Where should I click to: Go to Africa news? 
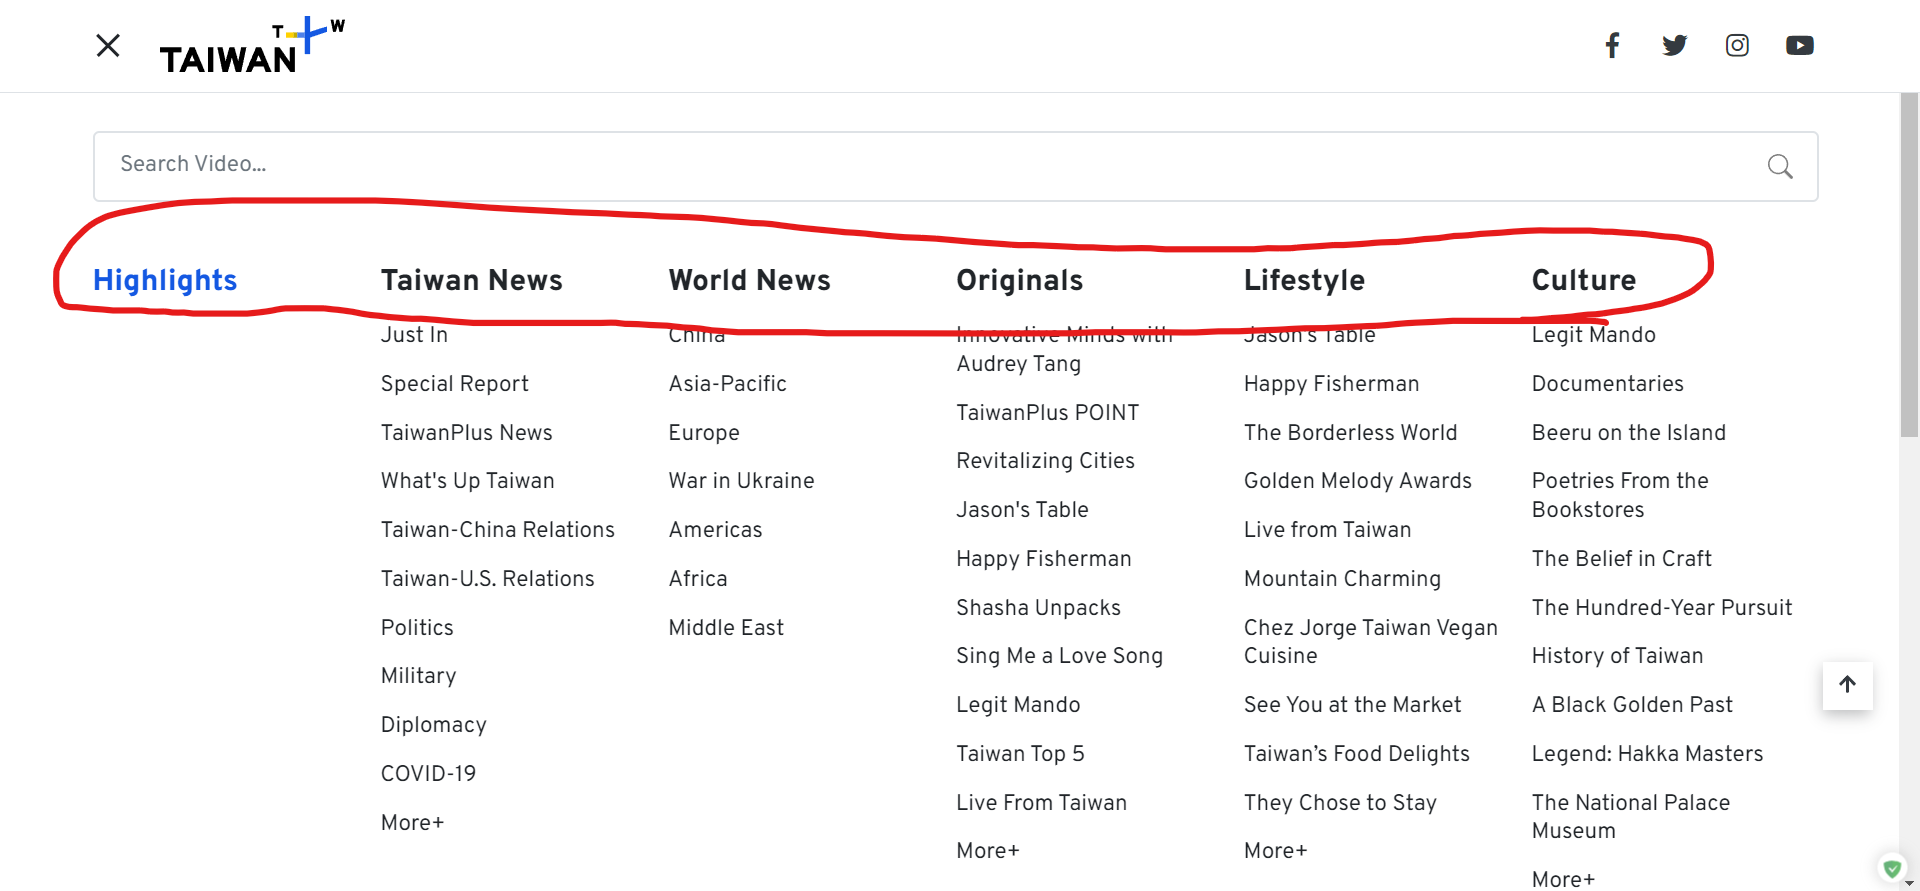click(698, 578)
